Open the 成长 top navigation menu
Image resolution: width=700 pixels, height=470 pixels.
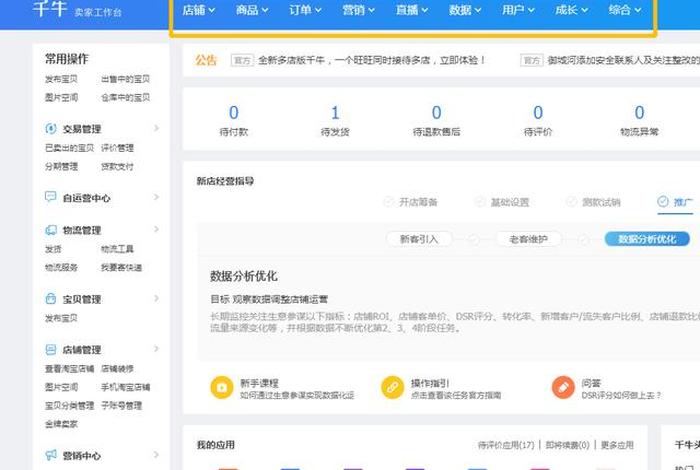(x=571, y=10)
